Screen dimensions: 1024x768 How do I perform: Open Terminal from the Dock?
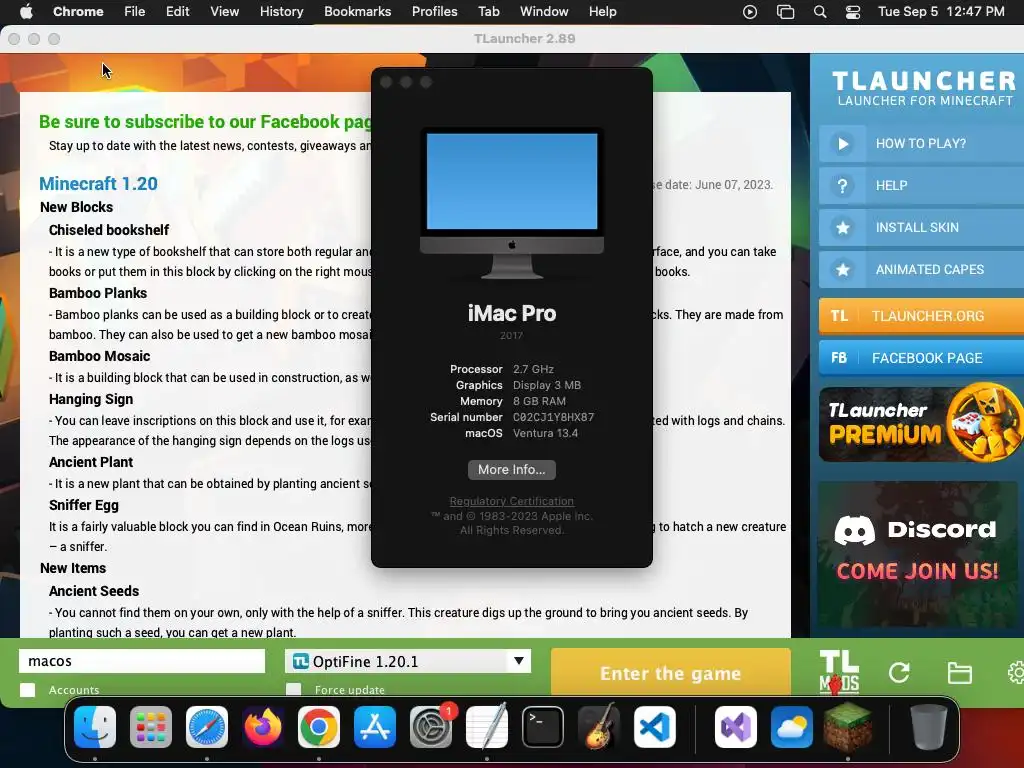pyautogui.click(x=543, y=727)
